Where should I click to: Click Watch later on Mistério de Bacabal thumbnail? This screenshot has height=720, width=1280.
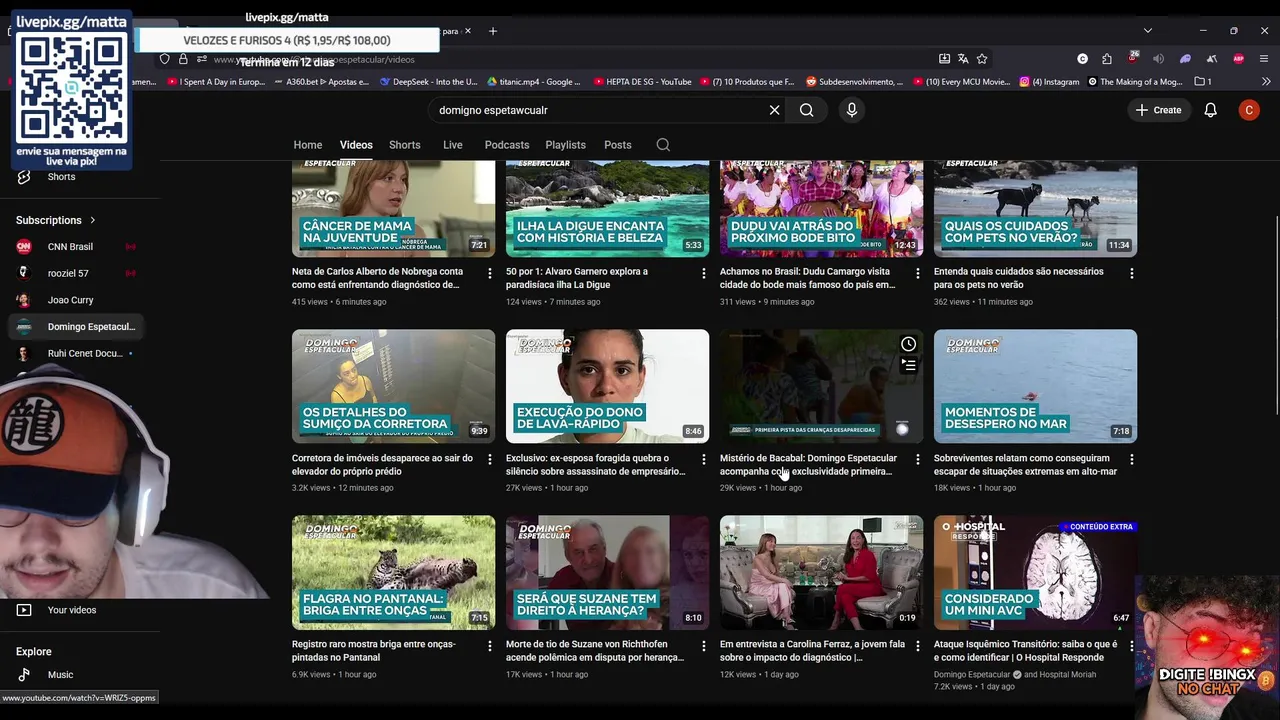click(908, 344)
